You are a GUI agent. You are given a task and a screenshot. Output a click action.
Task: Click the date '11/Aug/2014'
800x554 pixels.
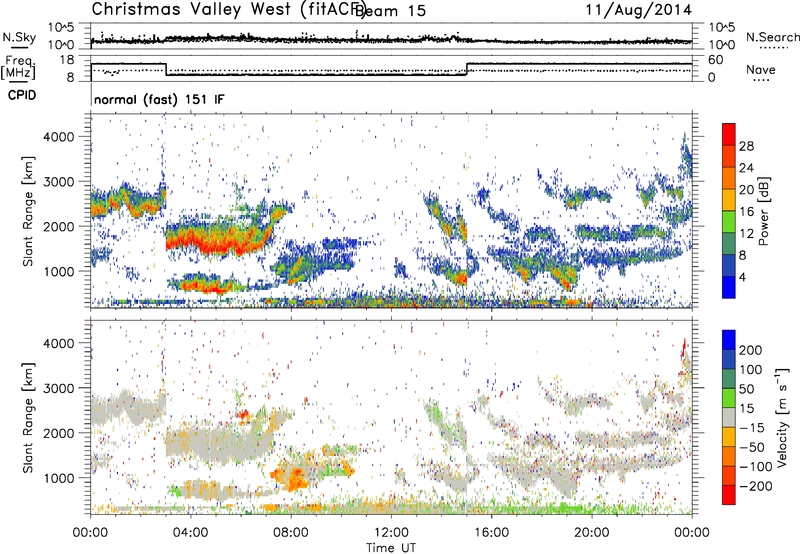pos(638,9)
